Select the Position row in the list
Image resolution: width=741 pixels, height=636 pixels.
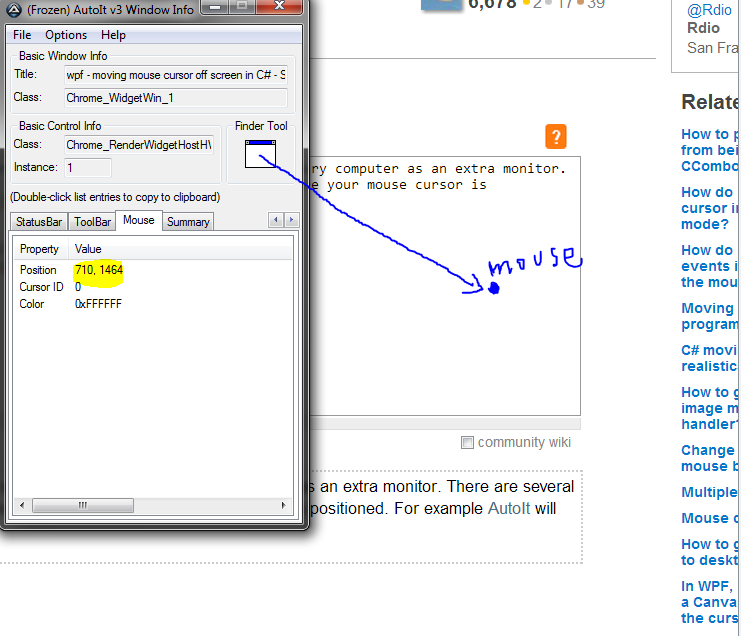(153, 270)
